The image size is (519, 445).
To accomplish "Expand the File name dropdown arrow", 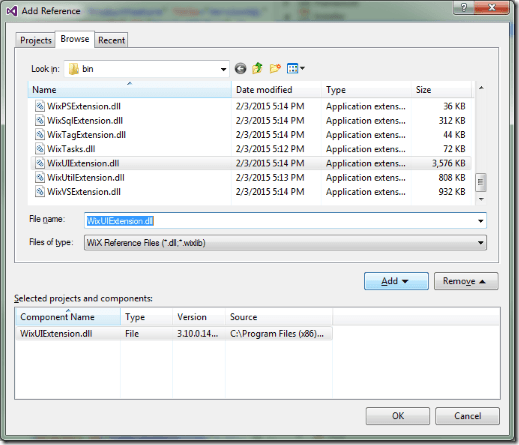I will pyautogui.click(x=480, y=221).
